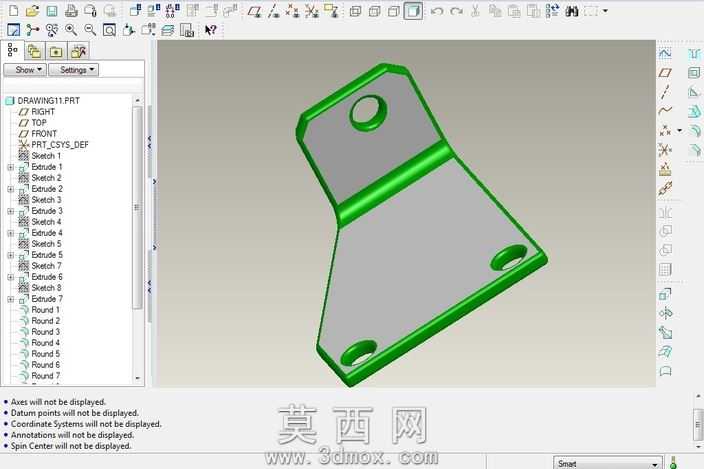Click the Regenerate model icon

[x=552, y=11]
